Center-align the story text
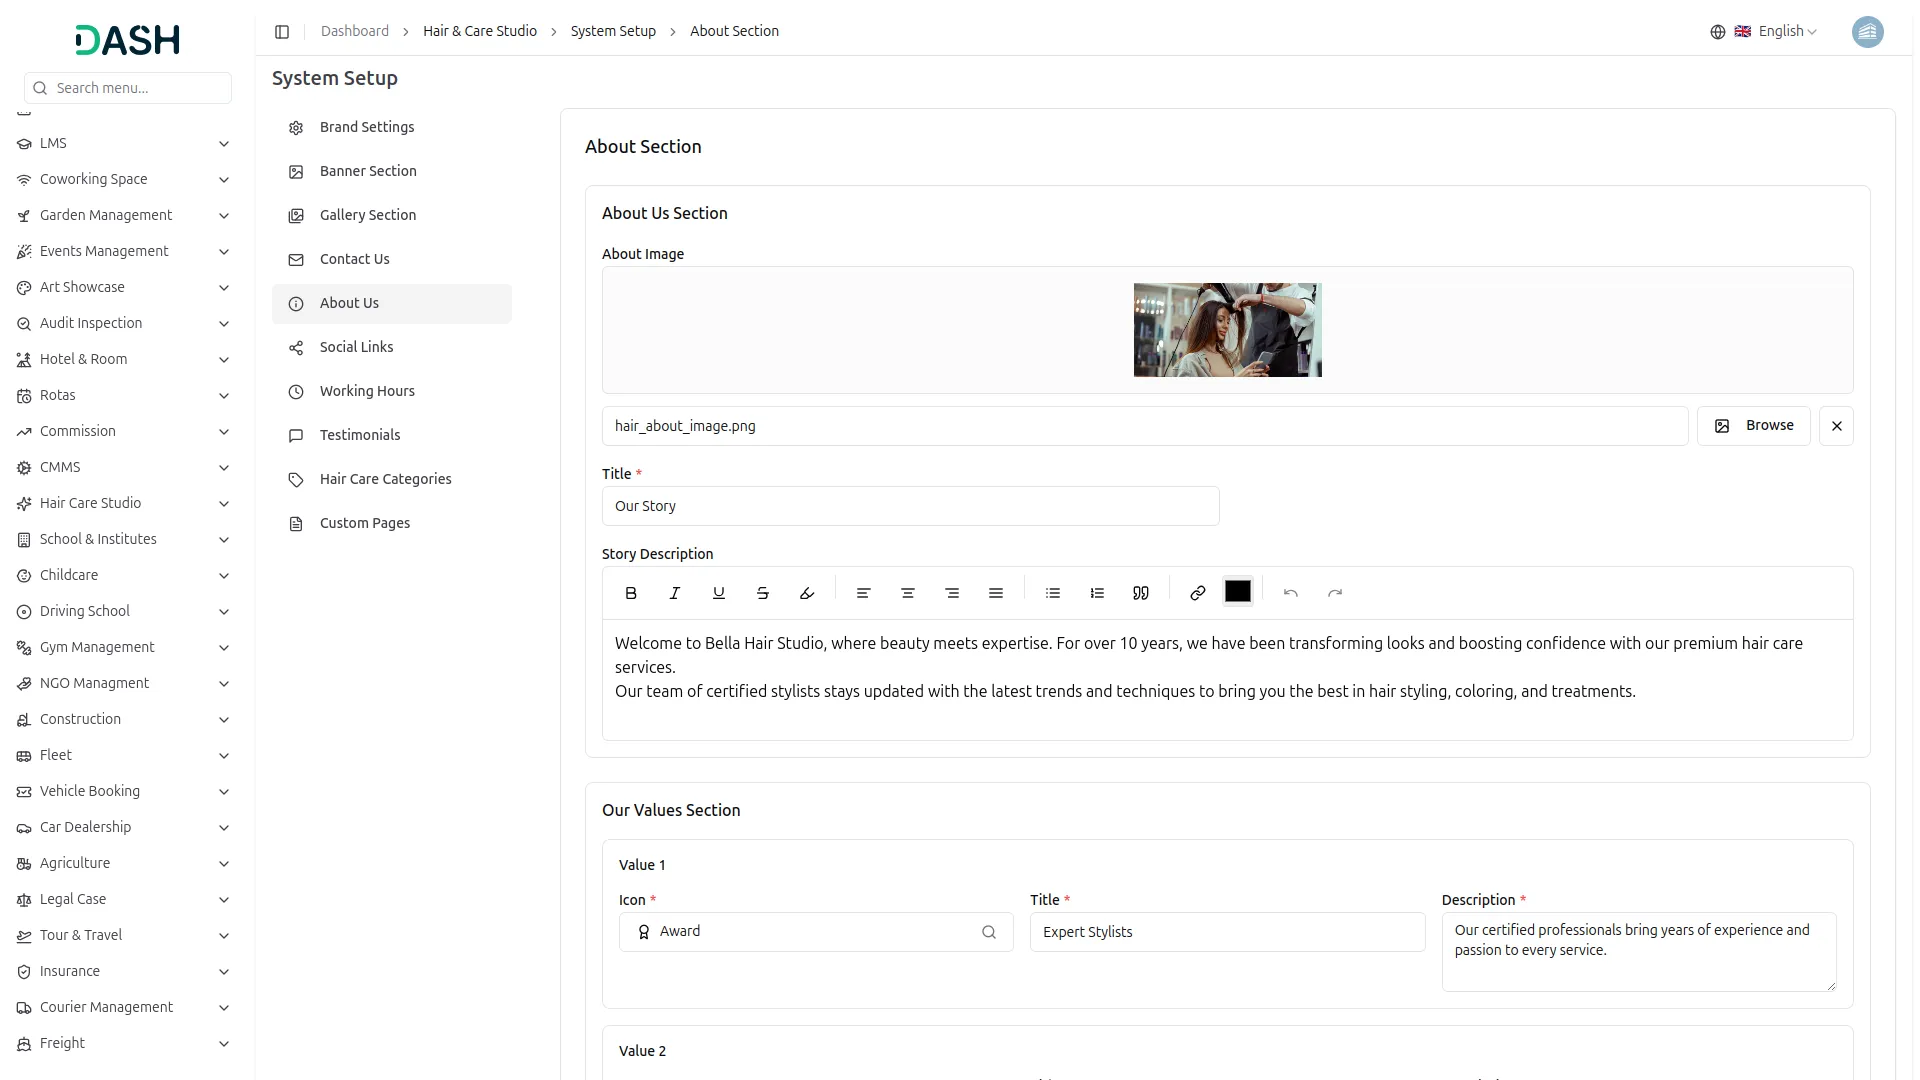Screen dimensions: 1920x1080 tap(908, 593)
